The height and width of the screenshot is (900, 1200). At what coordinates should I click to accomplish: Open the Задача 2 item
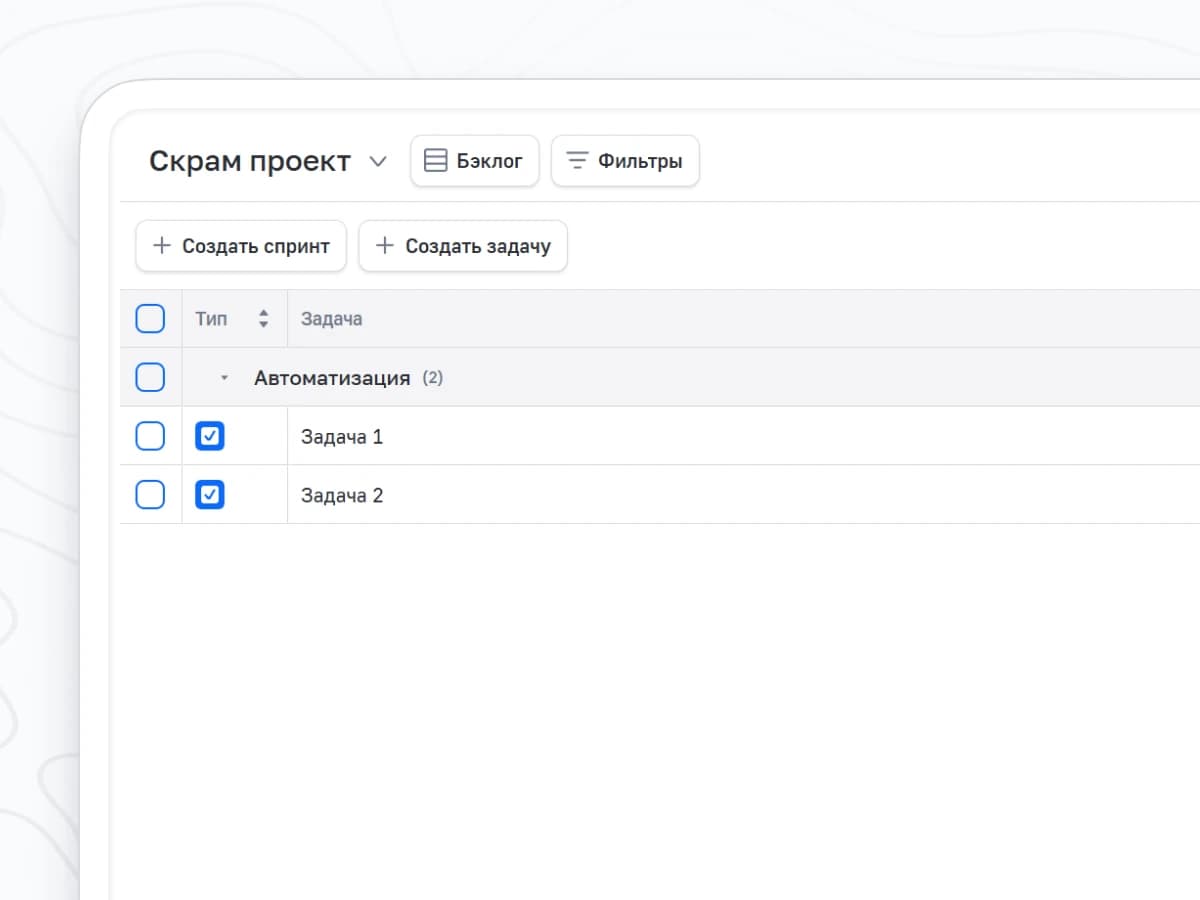click(x=342, y=496)
